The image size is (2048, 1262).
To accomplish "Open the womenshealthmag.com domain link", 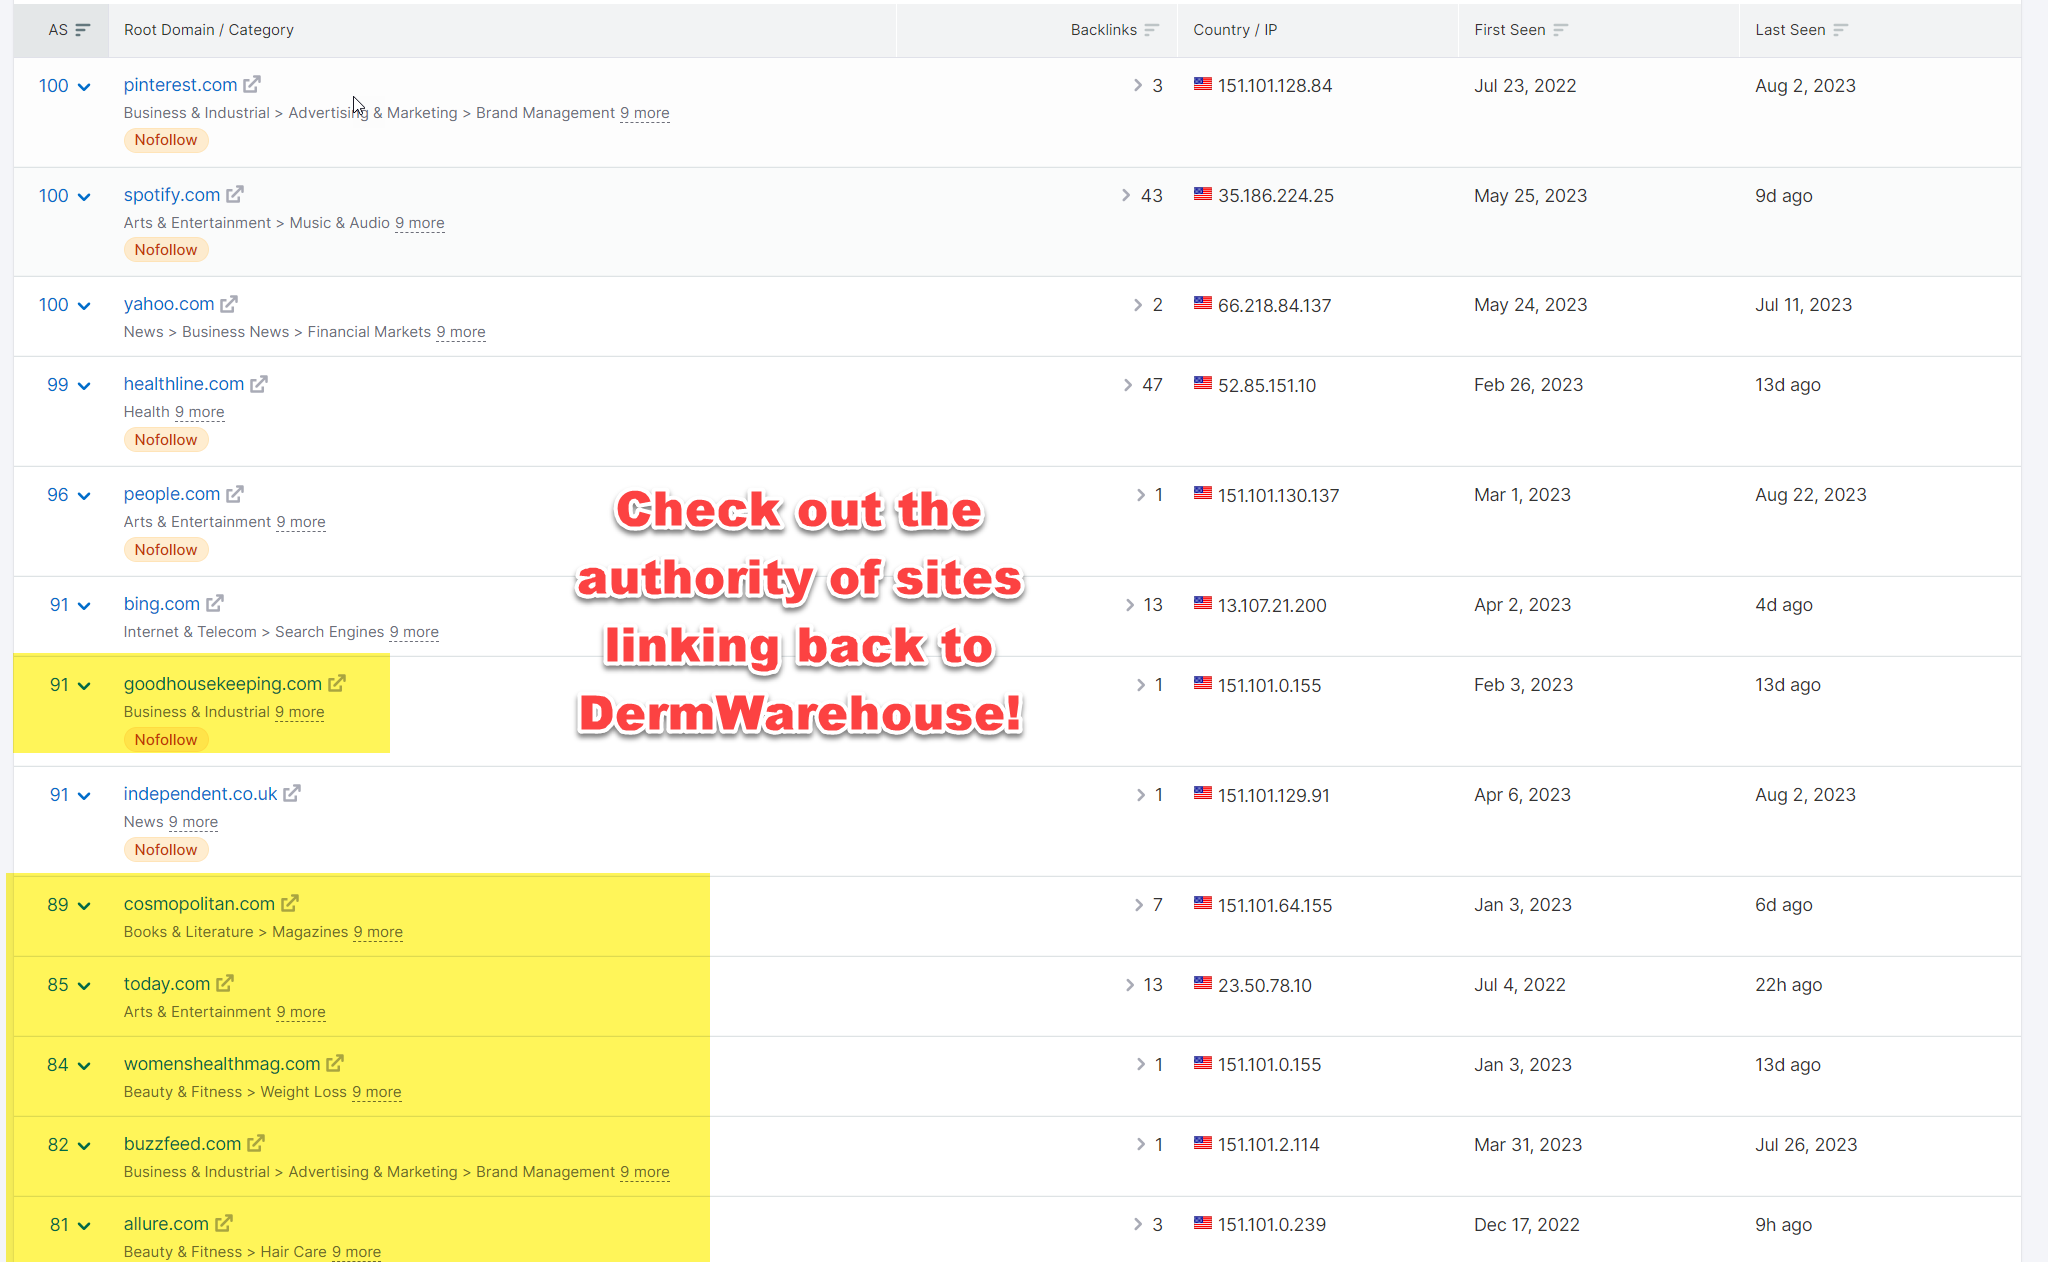I will [222, 1064].
